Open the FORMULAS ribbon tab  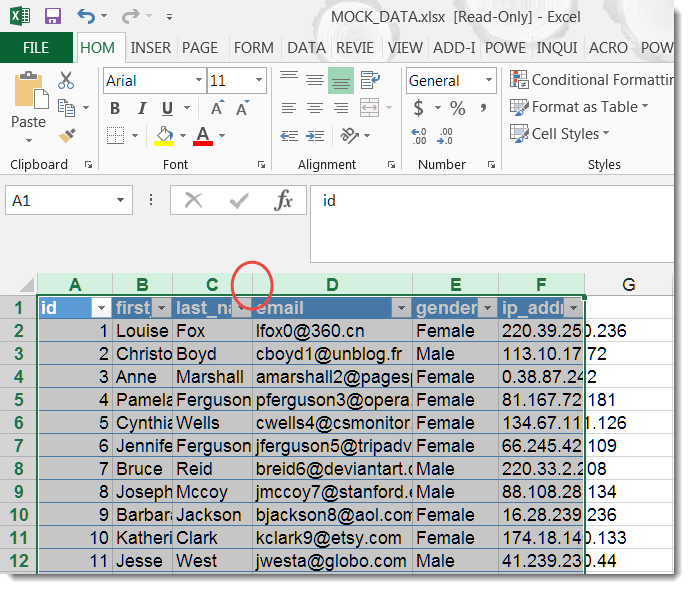click(254, 47)
